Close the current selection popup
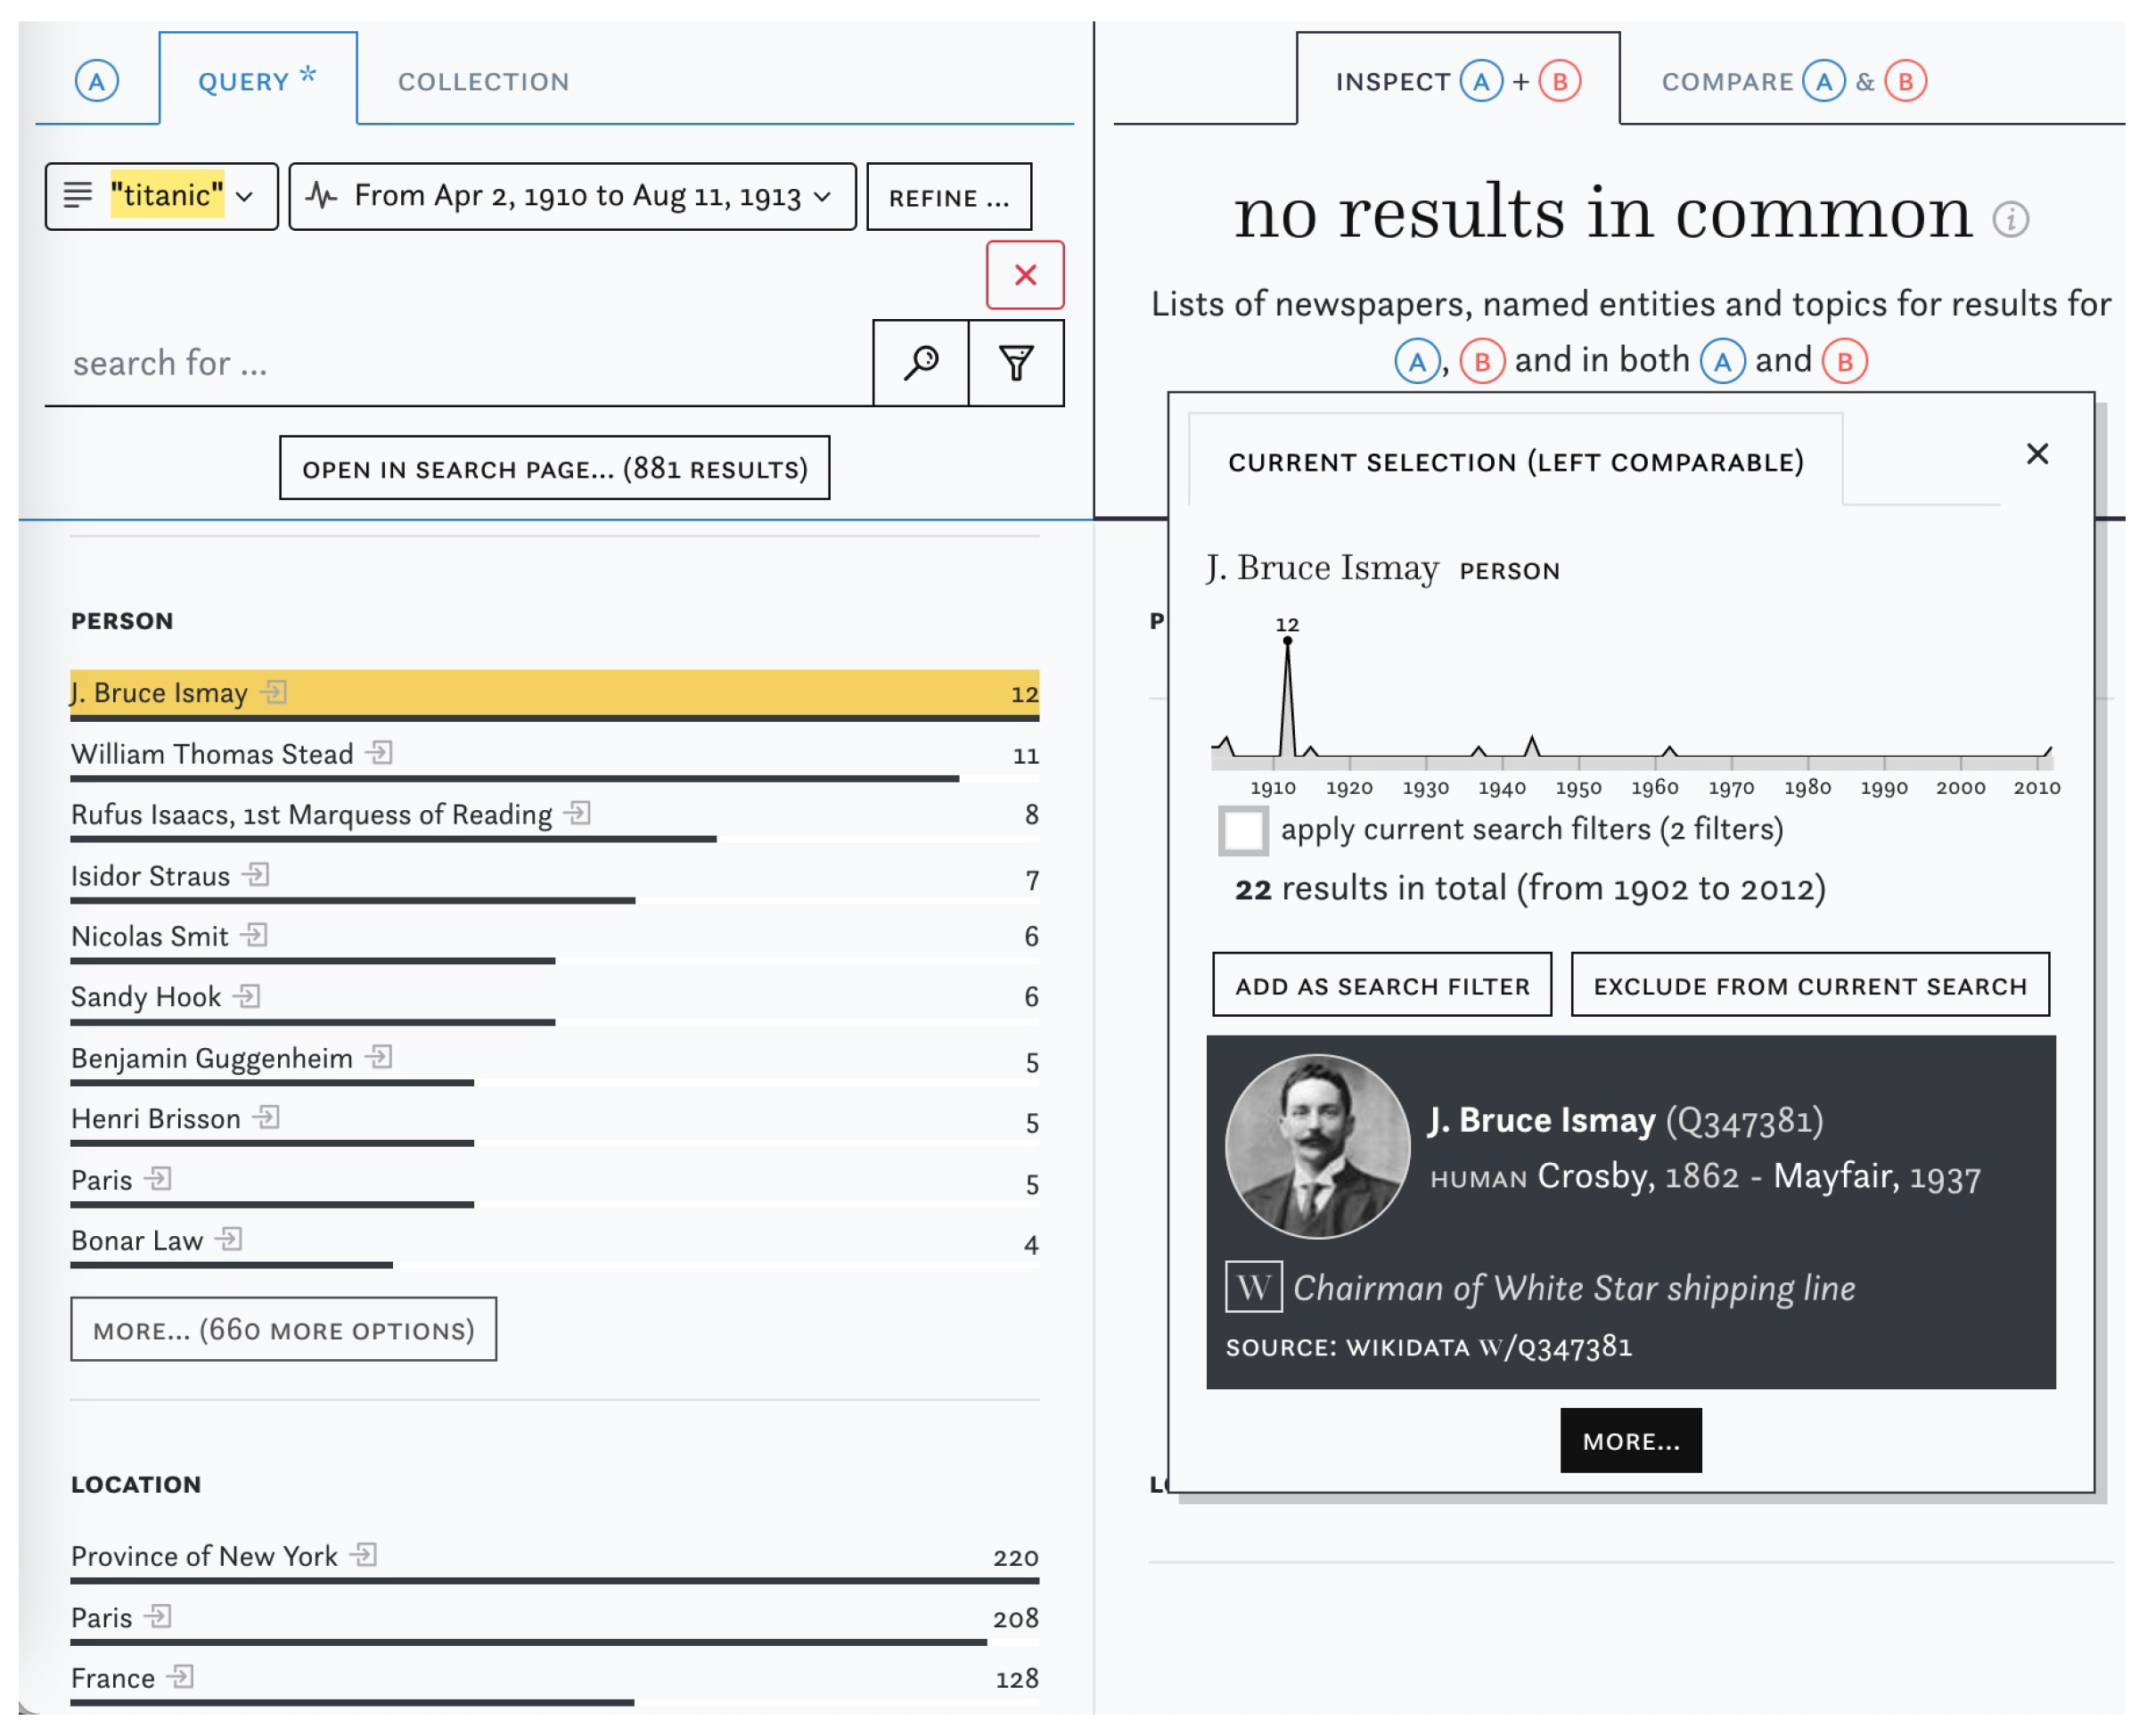The image size is (2147, 1736). (x=2037, y=454)
